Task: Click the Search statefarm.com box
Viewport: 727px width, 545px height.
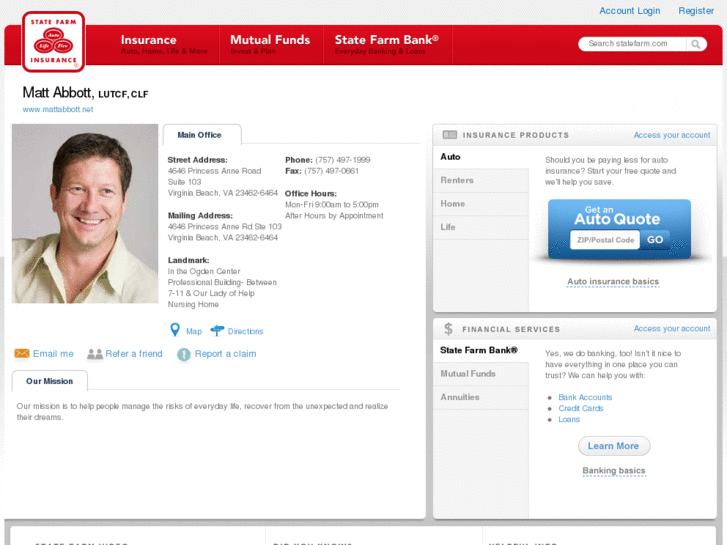Action: (x=634, y=44)
